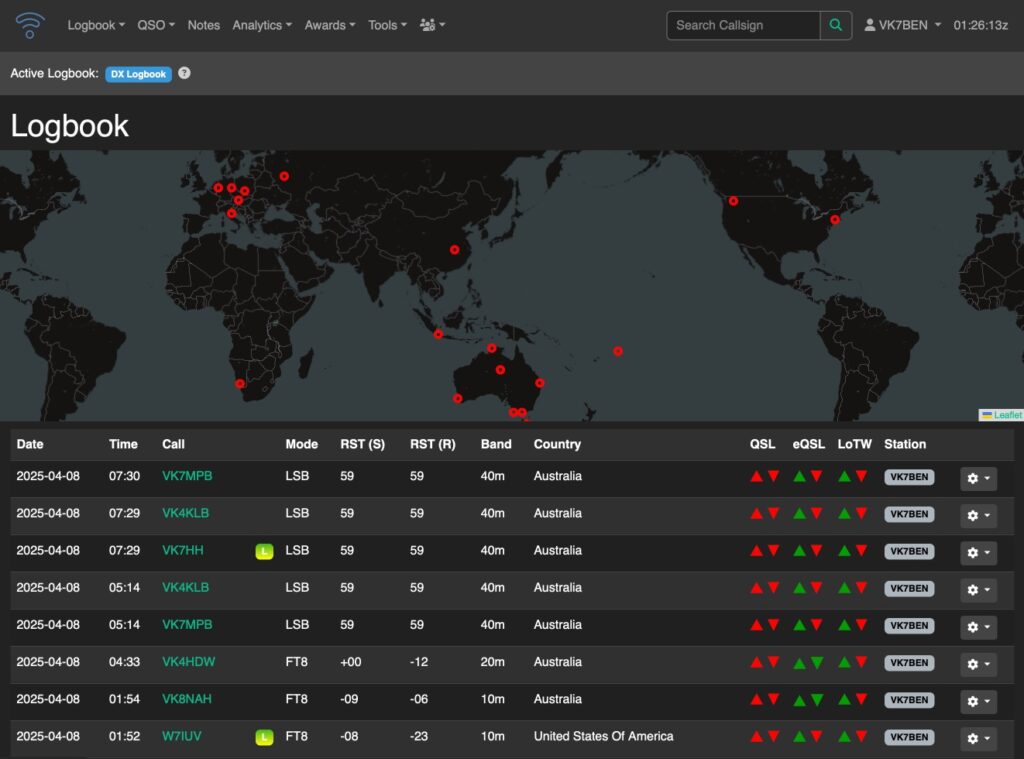1024x759 pixels.
Task: Open the Analytics menu
Action: (x=262, y=25)
